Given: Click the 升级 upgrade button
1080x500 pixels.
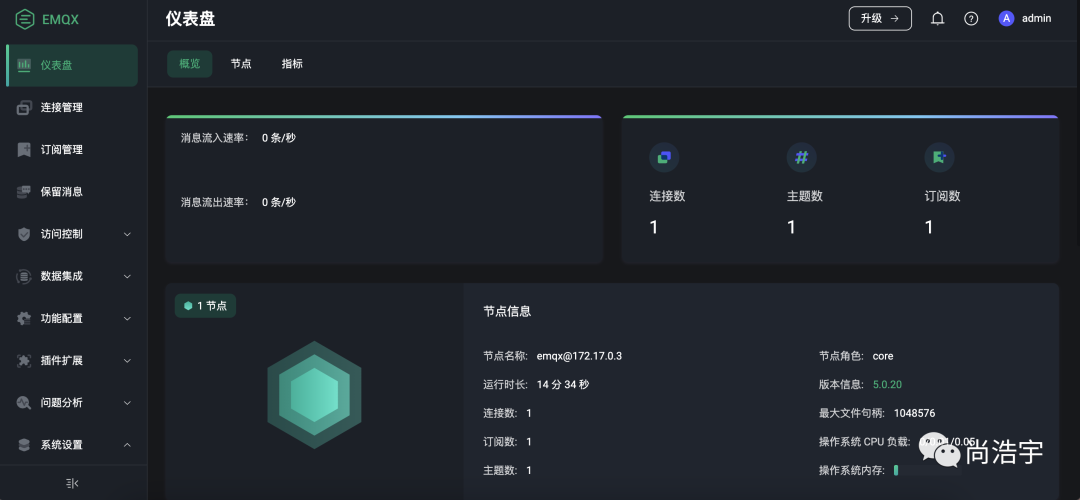Looking at the screenshot, I should click(880, 18).
